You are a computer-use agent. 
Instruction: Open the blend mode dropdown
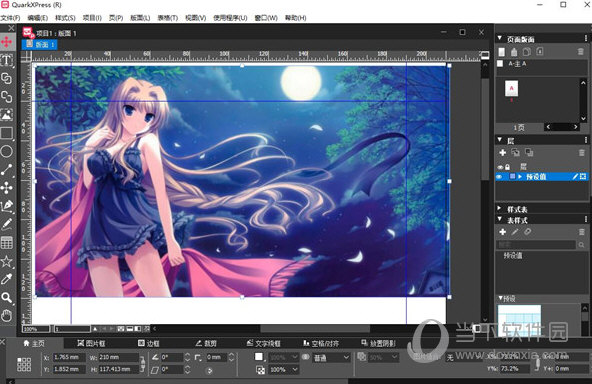[331, 357]
